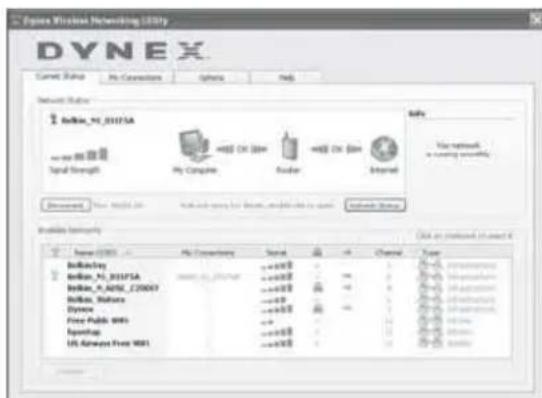Click antenna icon in connected network row
The image size is (542, 398).
[x=54, y=276]
